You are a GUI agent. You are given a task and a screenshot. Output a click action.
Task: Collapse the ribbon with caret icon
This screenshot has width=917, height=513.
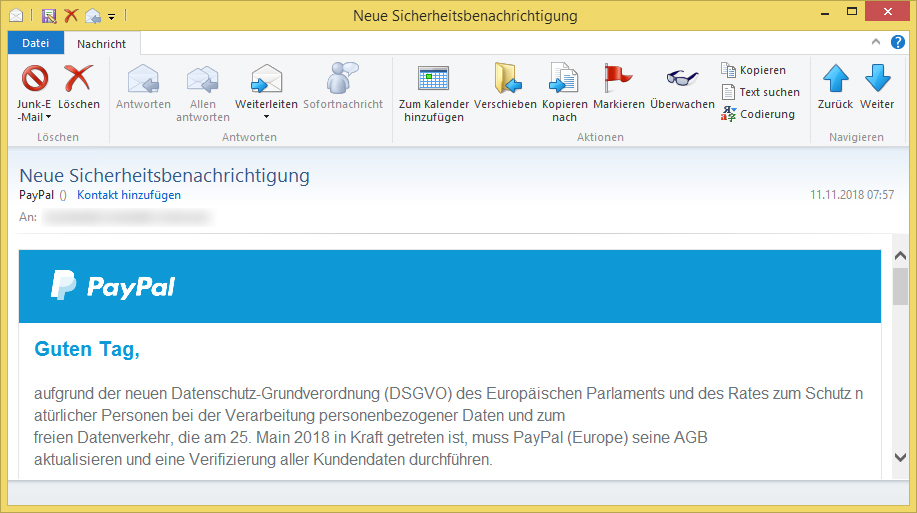coord(875,42)
